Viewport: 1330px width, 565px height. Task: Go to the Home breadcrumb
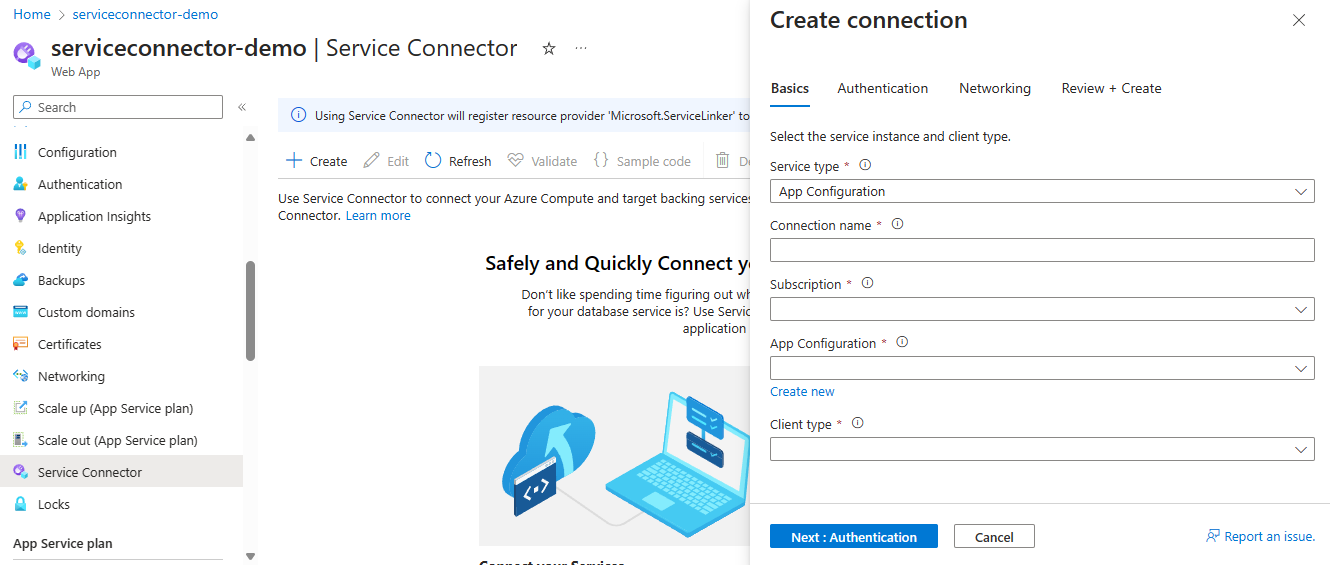point(32,14)
